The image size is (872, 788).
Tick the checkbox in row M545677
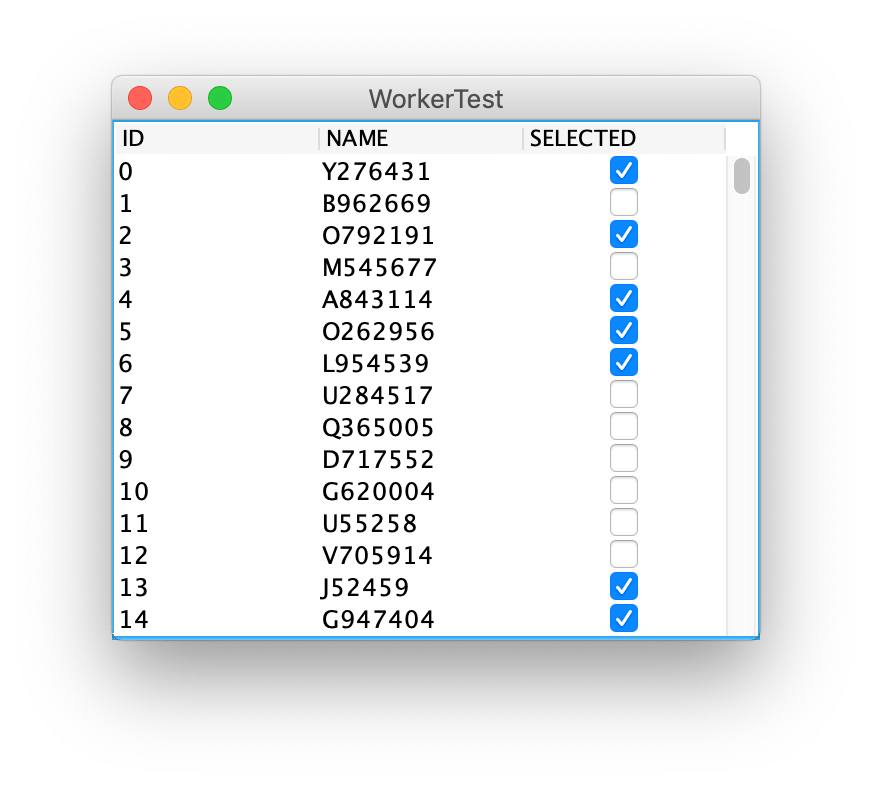click(x=623, y=266)
